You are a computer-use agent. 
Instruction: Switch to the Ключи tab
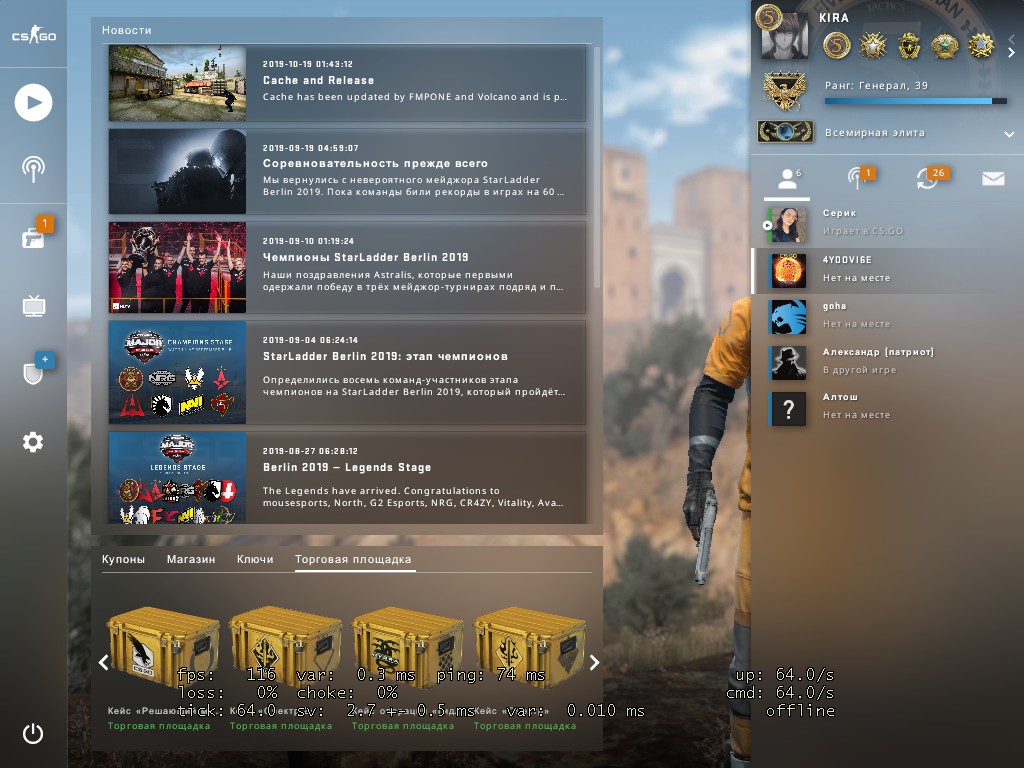tap(255, 559)
